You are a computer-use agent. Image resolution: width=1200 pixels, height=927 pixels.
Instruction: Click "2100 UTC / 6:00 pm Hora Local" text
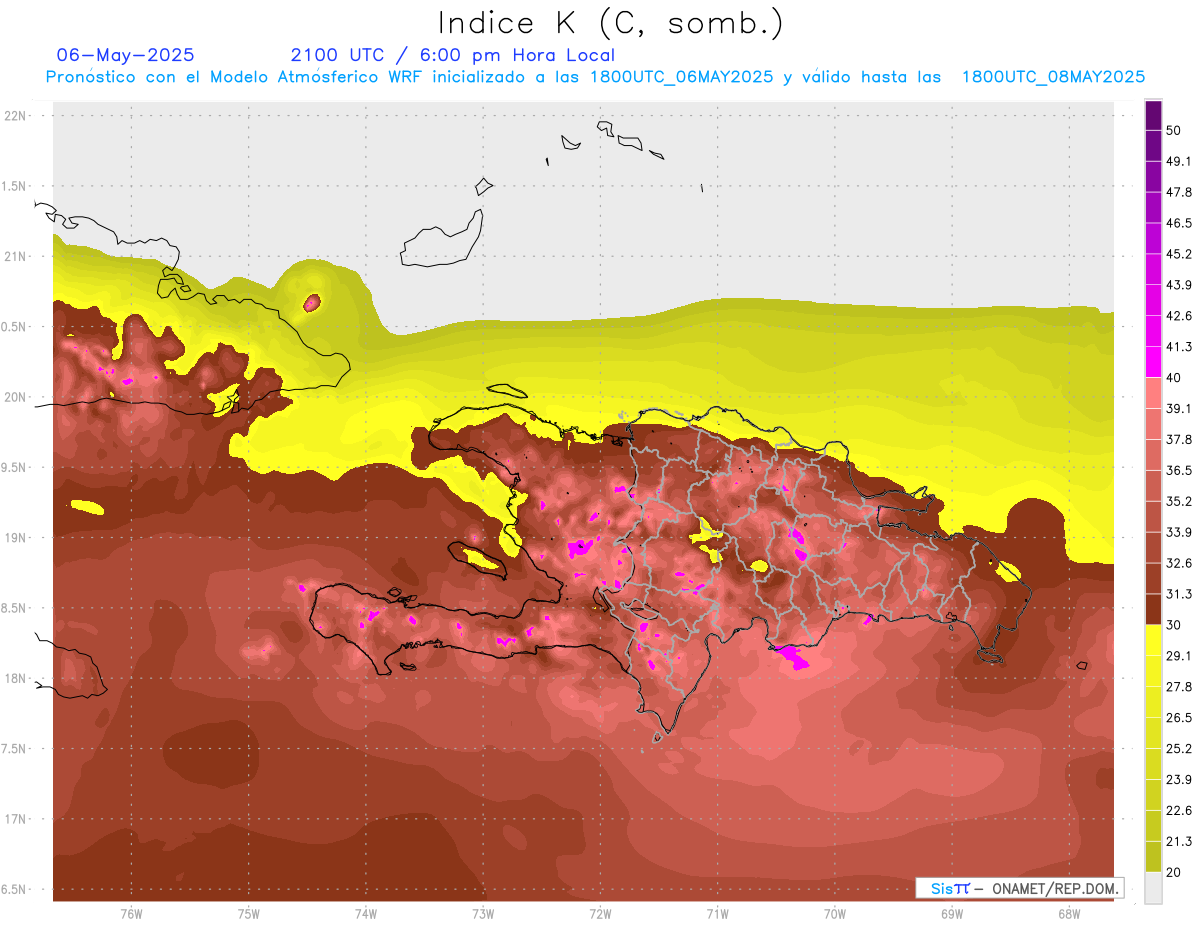(x=453, y=55)
